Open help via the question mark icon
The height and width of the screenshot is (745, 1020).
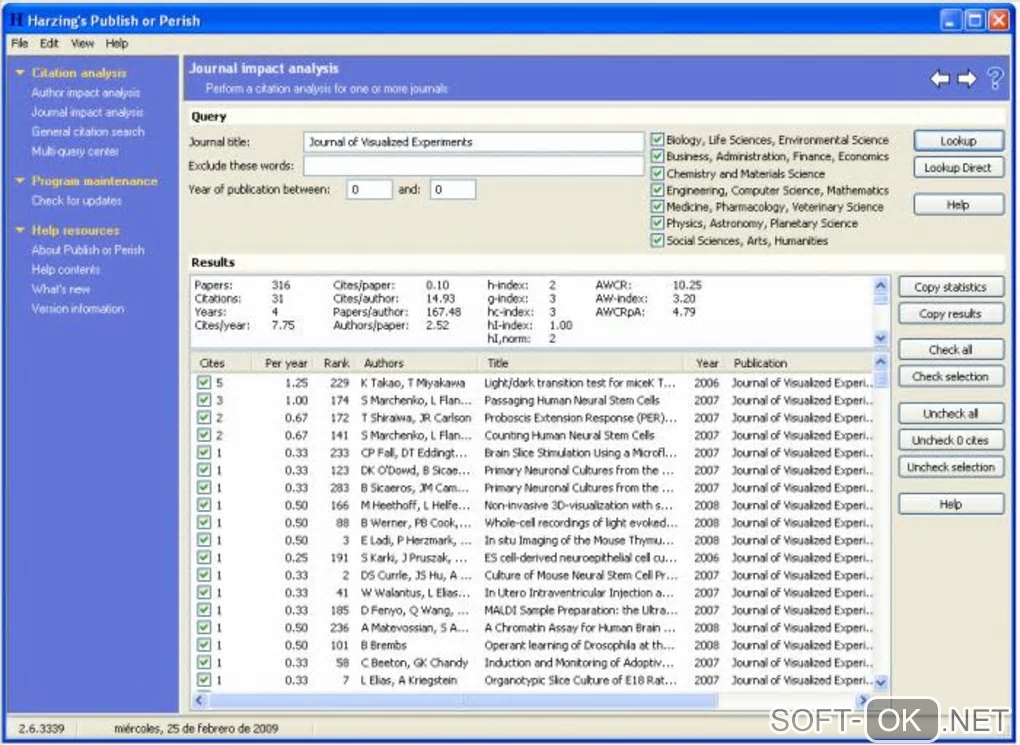pyautogui.click(x=995, y=79)
